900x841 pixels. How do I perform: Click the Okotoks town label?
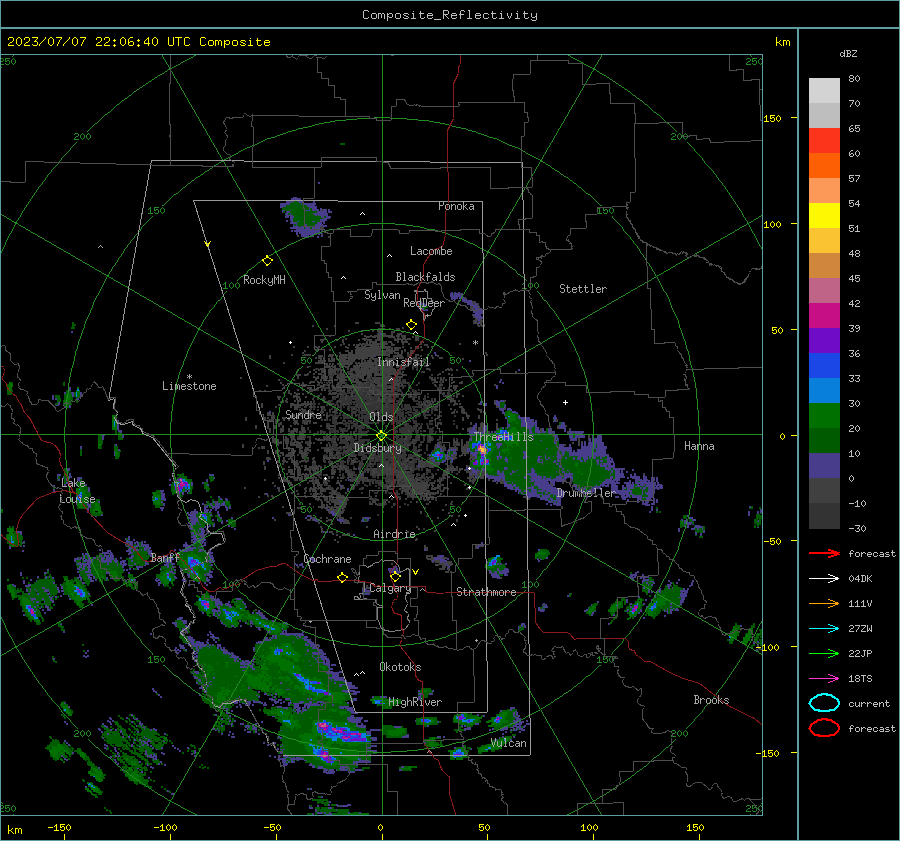[x=400, y=666]
